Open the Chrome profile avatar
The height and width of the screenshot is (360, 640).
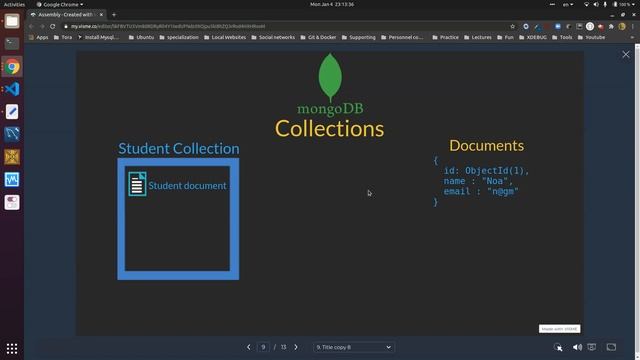[622, 26]
